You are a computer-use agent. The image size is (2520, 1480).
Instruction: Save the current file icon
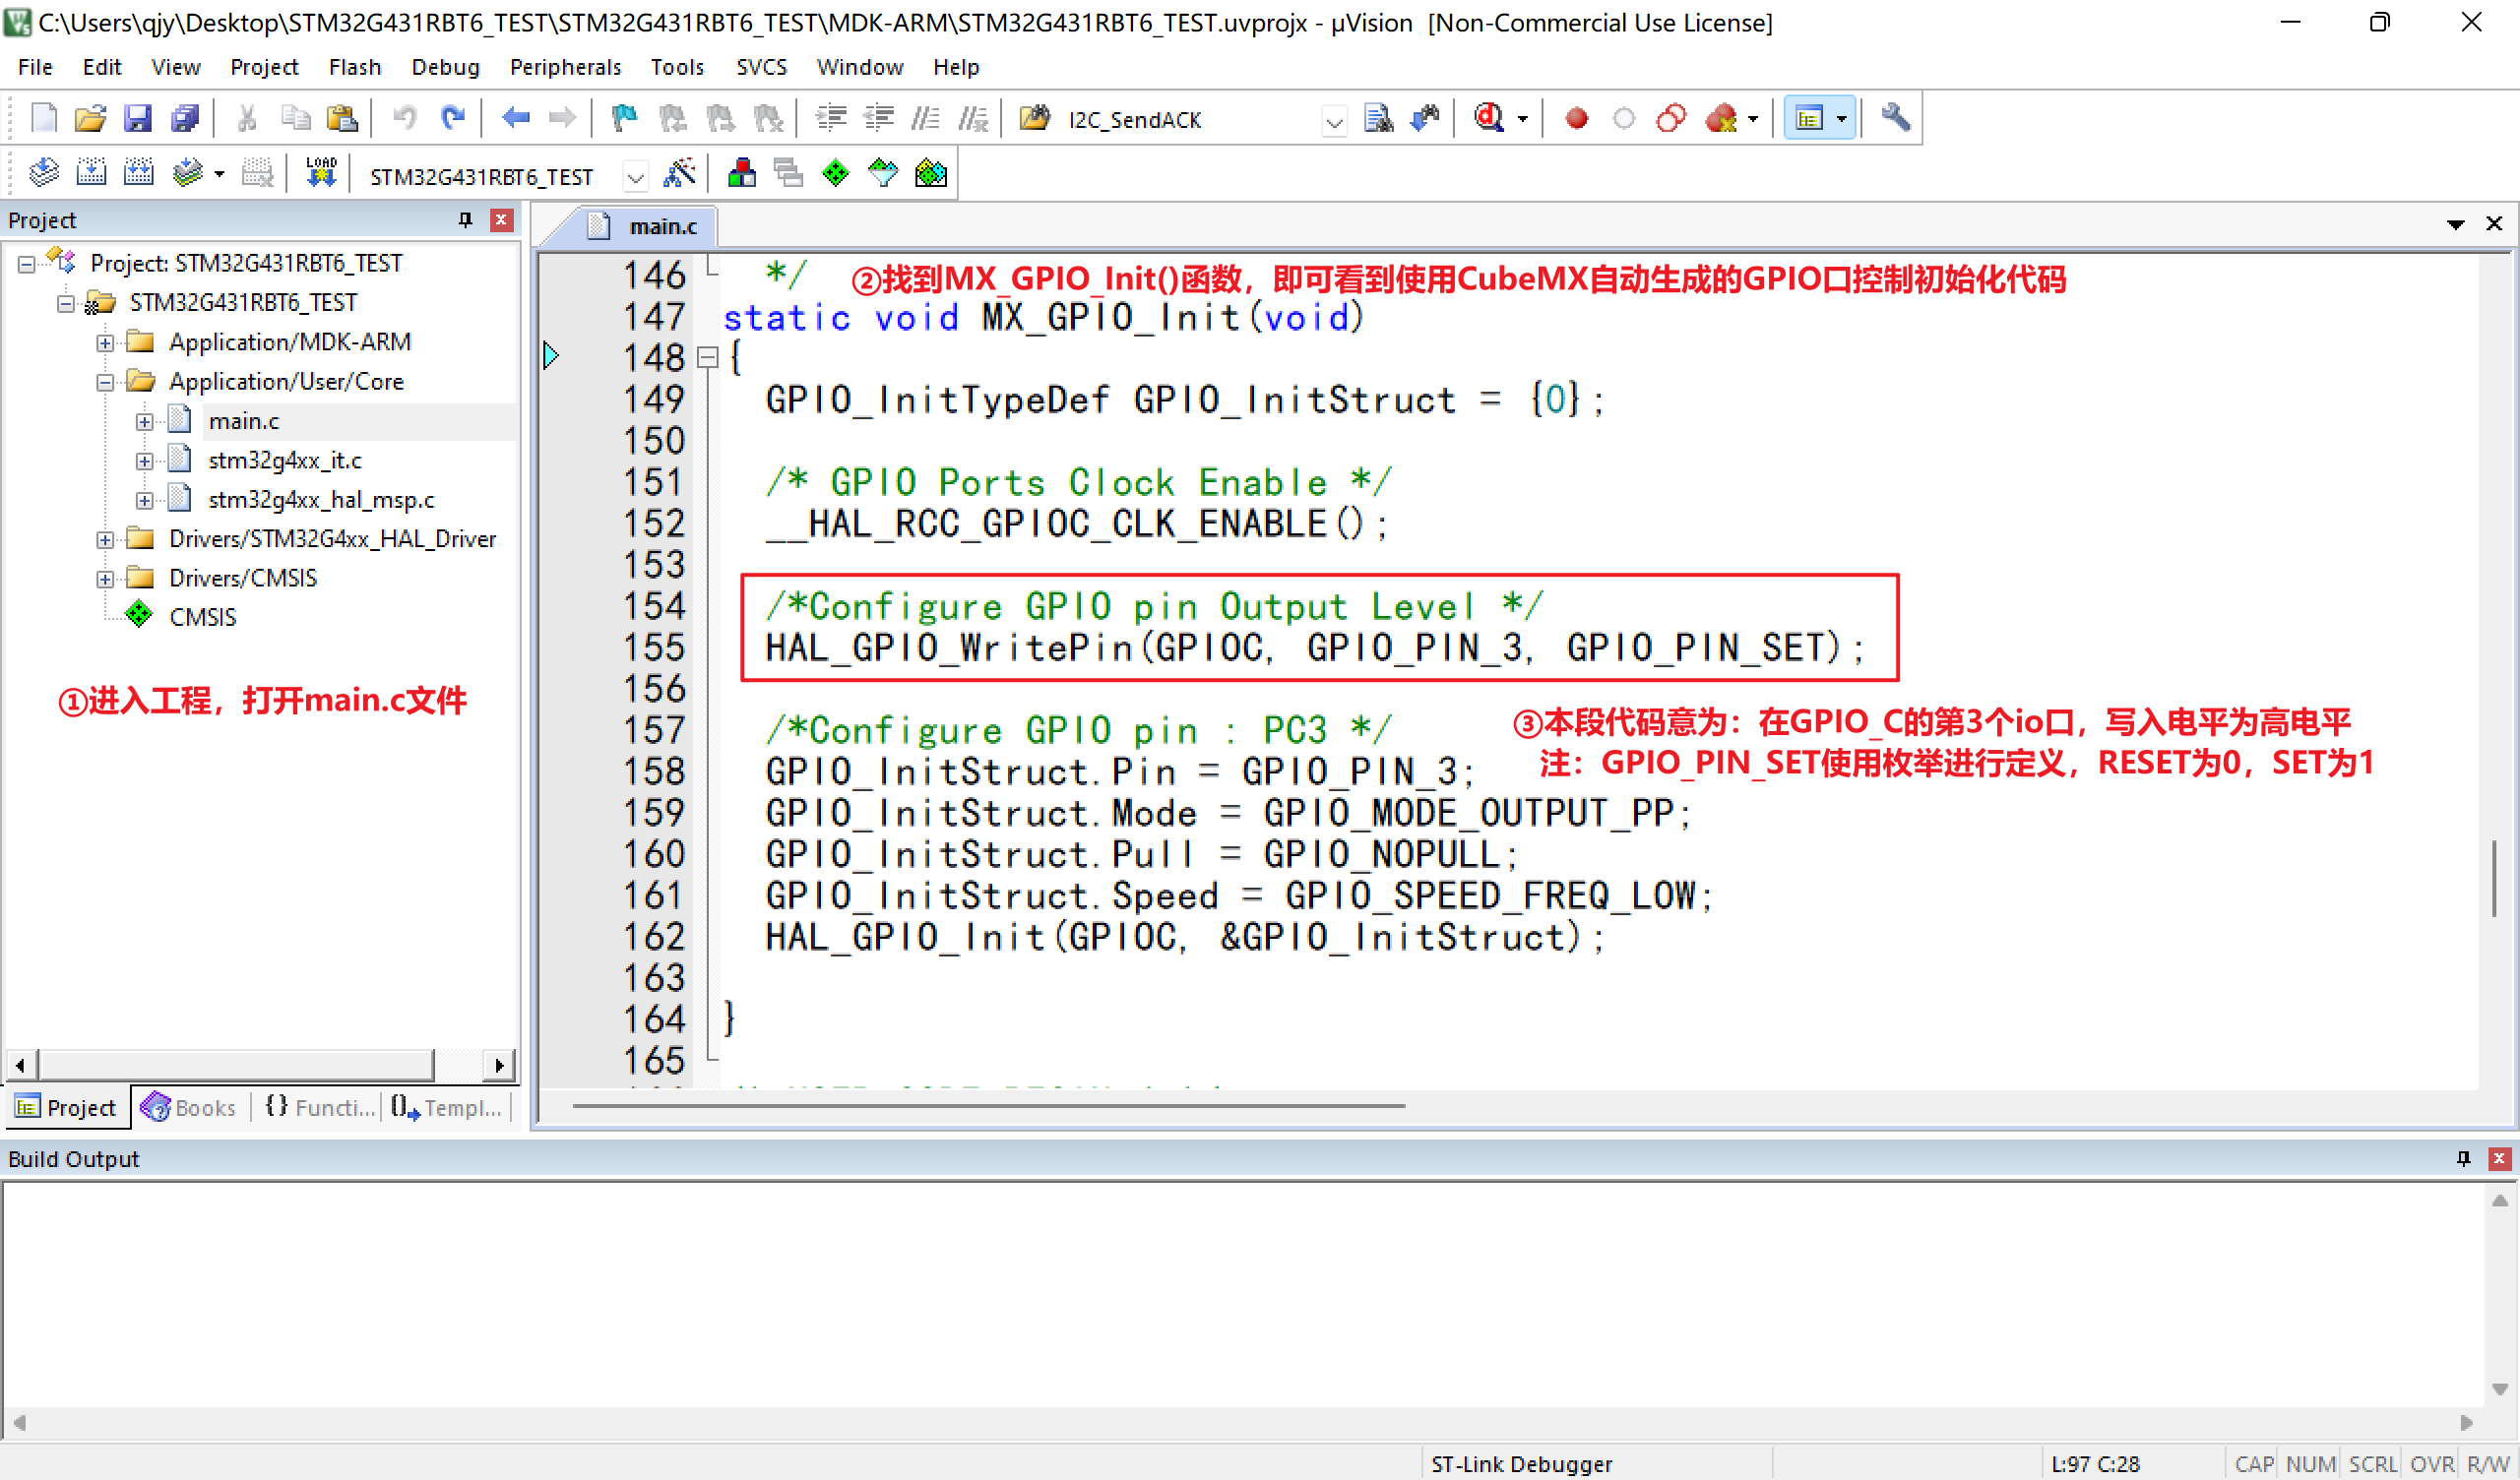pyautogui.click(x=137, y=118)
